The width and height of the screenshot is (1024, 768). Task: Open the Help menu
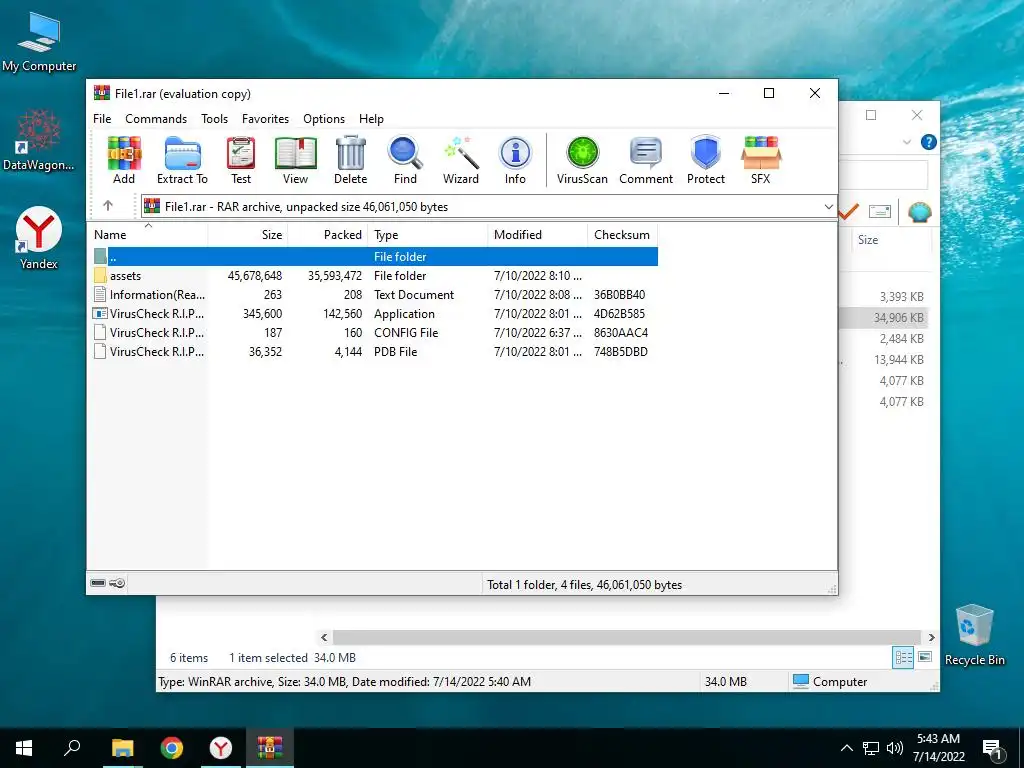click(x=371, y=119)
